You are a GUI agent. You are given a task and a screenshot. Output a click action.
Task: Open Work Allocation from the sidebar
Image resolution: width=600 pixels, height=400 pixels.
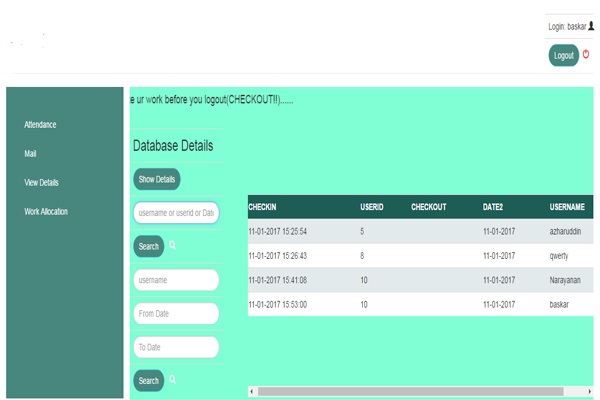point(46,212)
